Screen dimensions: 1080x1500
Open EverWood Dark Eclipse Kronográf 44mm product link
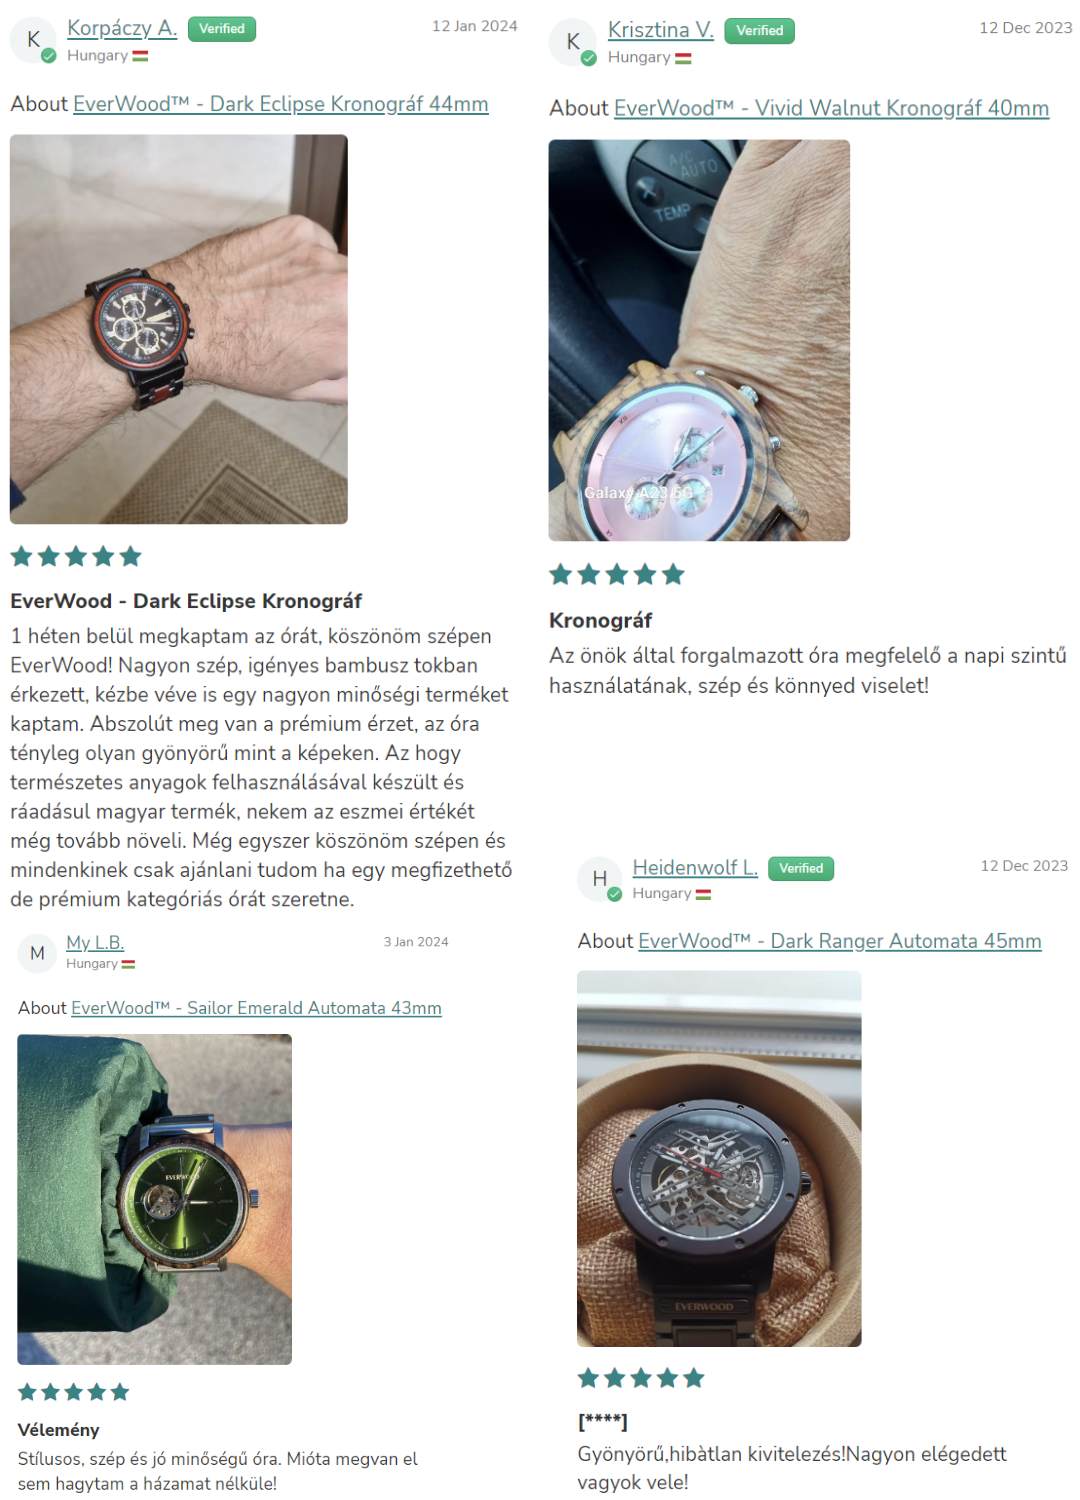[281, 104]
